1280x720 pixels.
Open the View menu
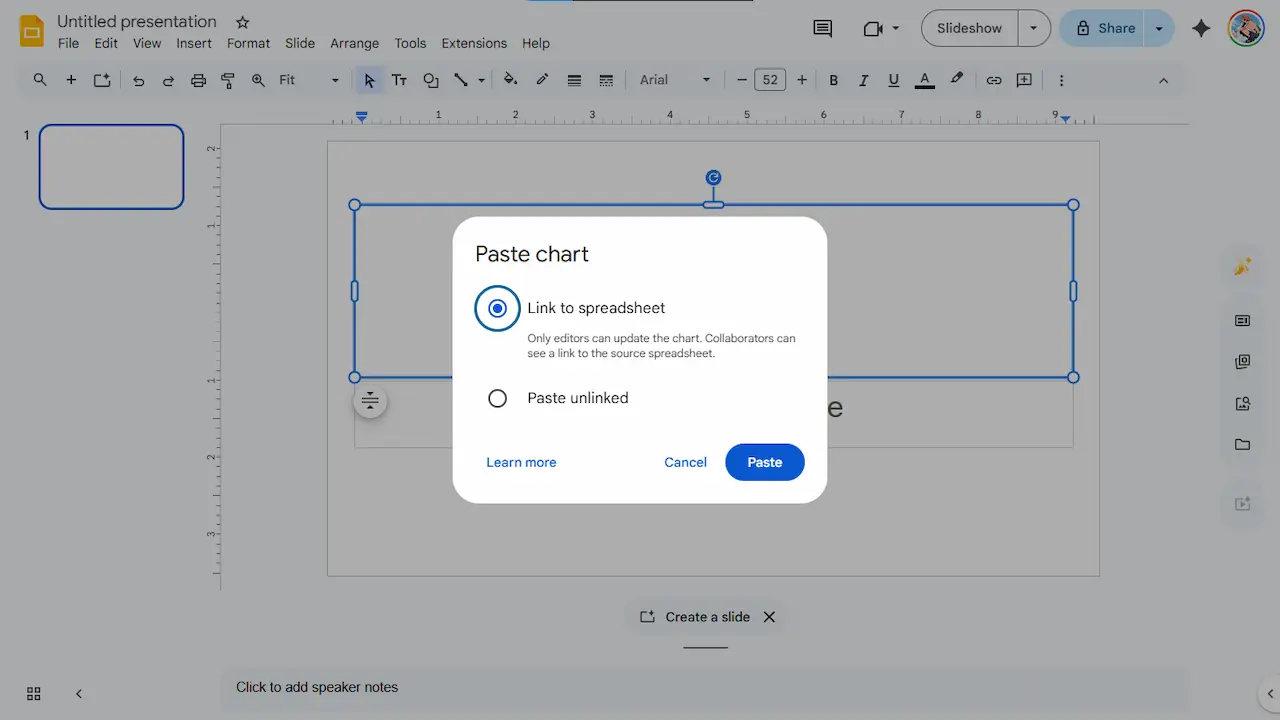click(147, 43)
